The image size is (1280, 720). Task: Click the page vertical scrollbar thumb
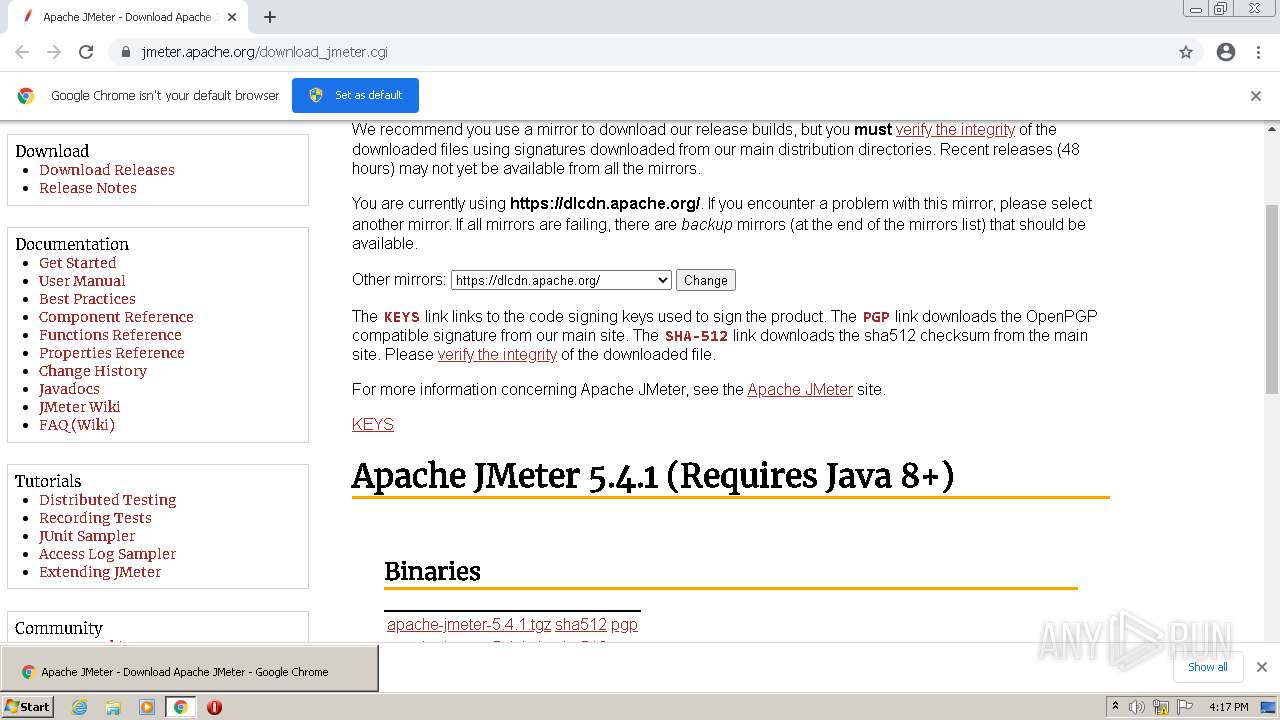(1272, 298)
